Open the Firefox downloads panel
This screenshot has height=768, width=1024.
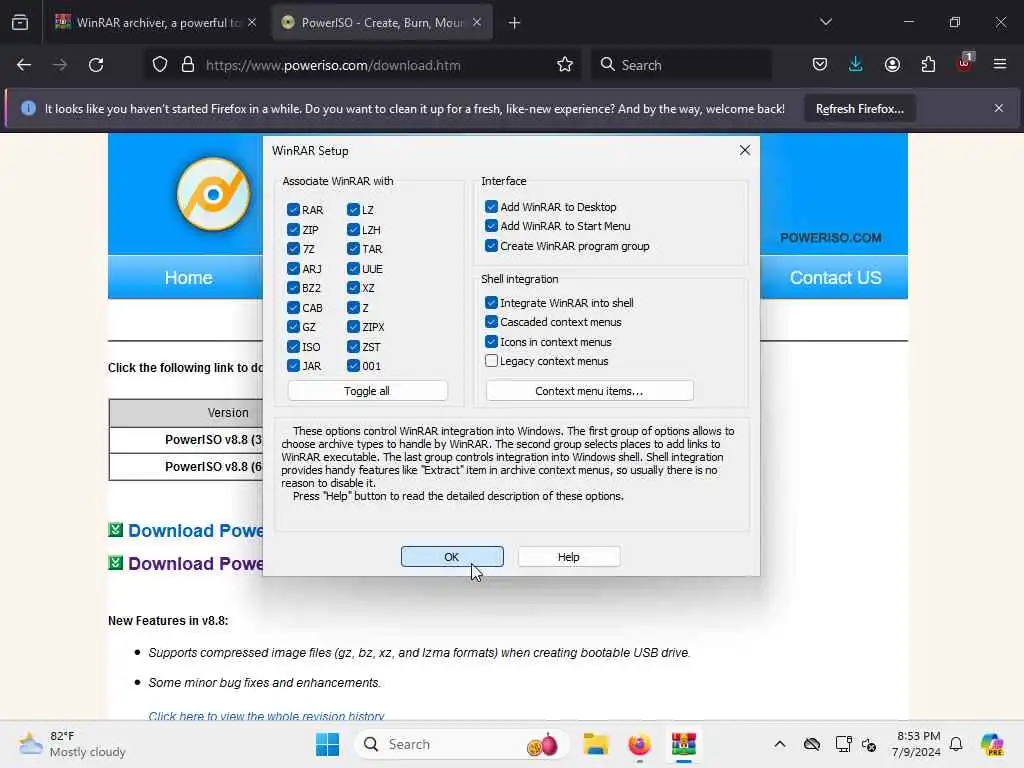856,65
